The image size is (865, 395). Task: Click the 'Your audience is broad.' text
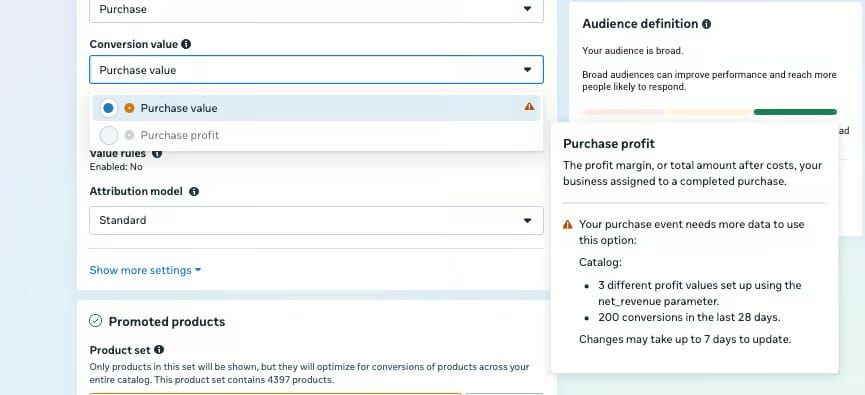click(x=633, y=51)
